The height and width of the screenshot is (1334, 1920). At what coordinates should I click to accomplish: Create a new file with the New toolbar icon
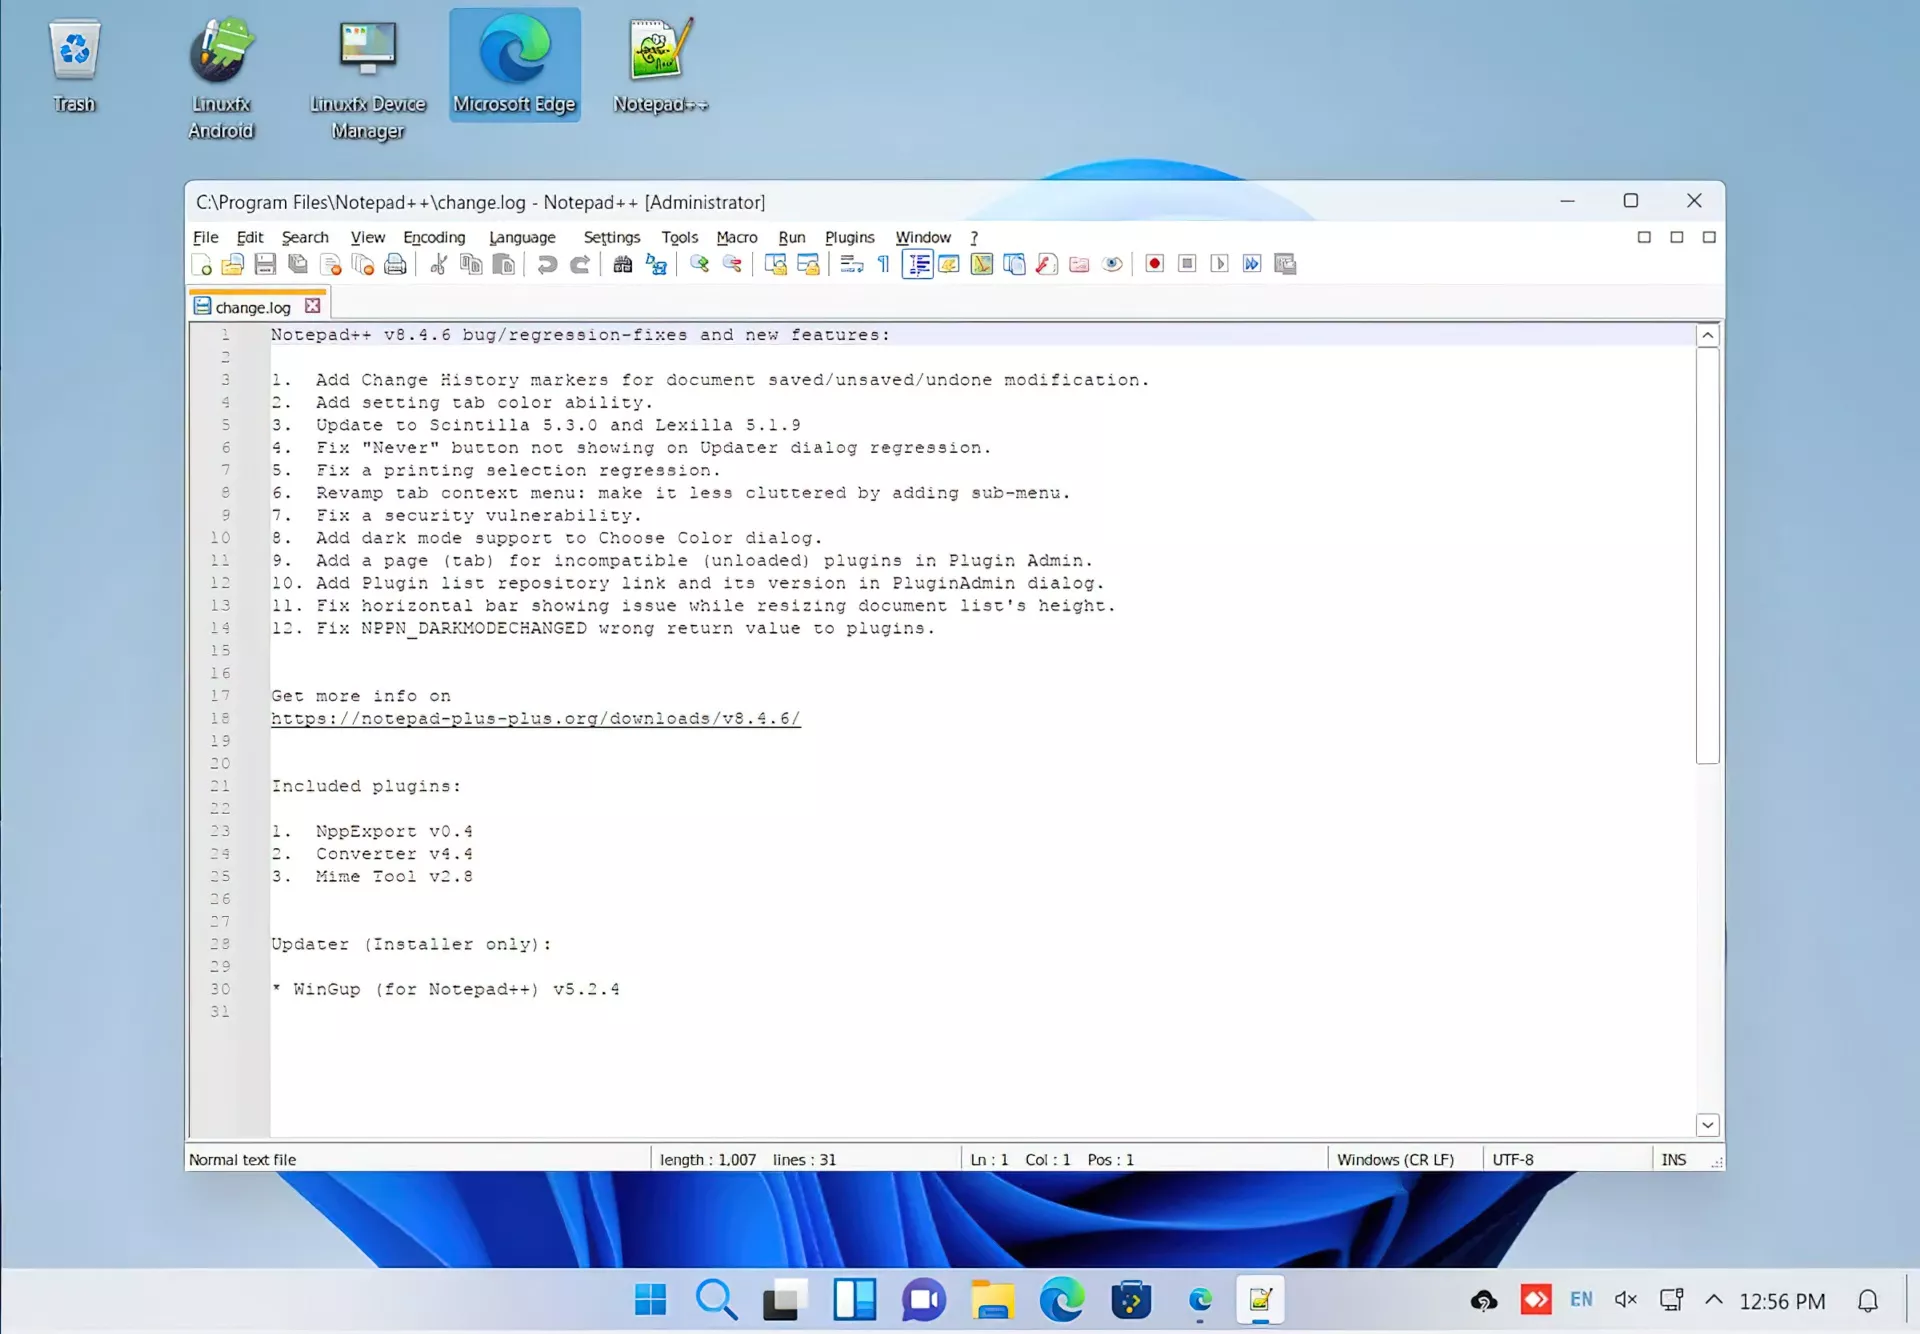pos(202,264)
